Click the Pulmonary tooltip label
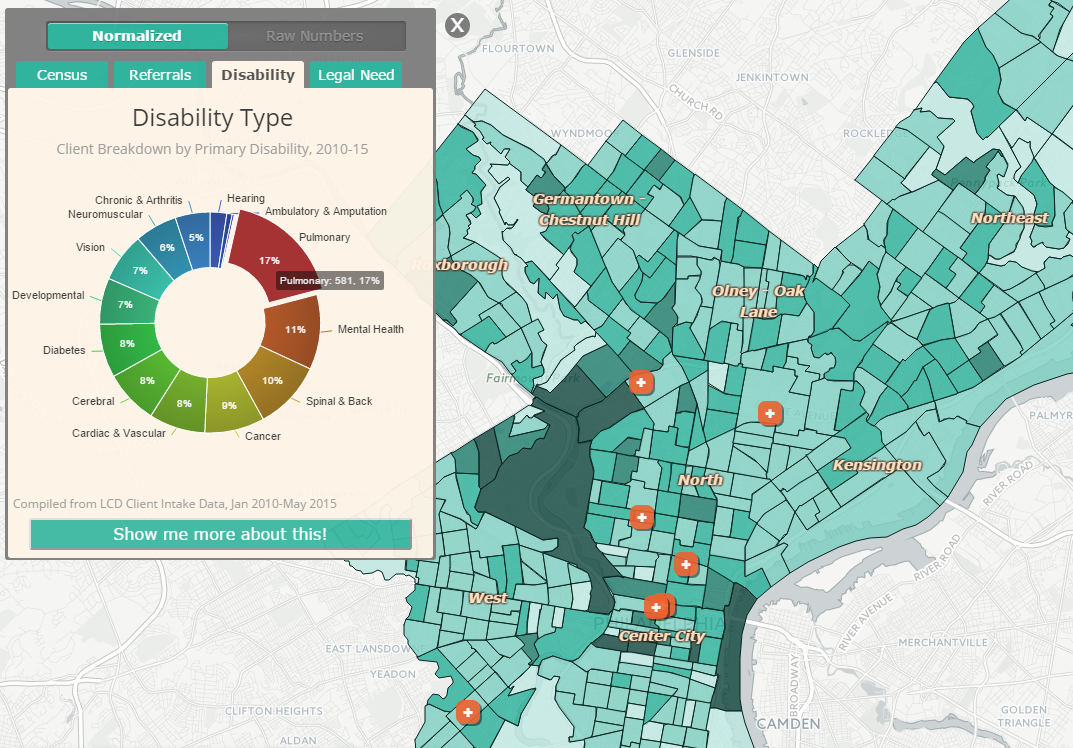Screen dimensions: 1073x748 [328, 281]
